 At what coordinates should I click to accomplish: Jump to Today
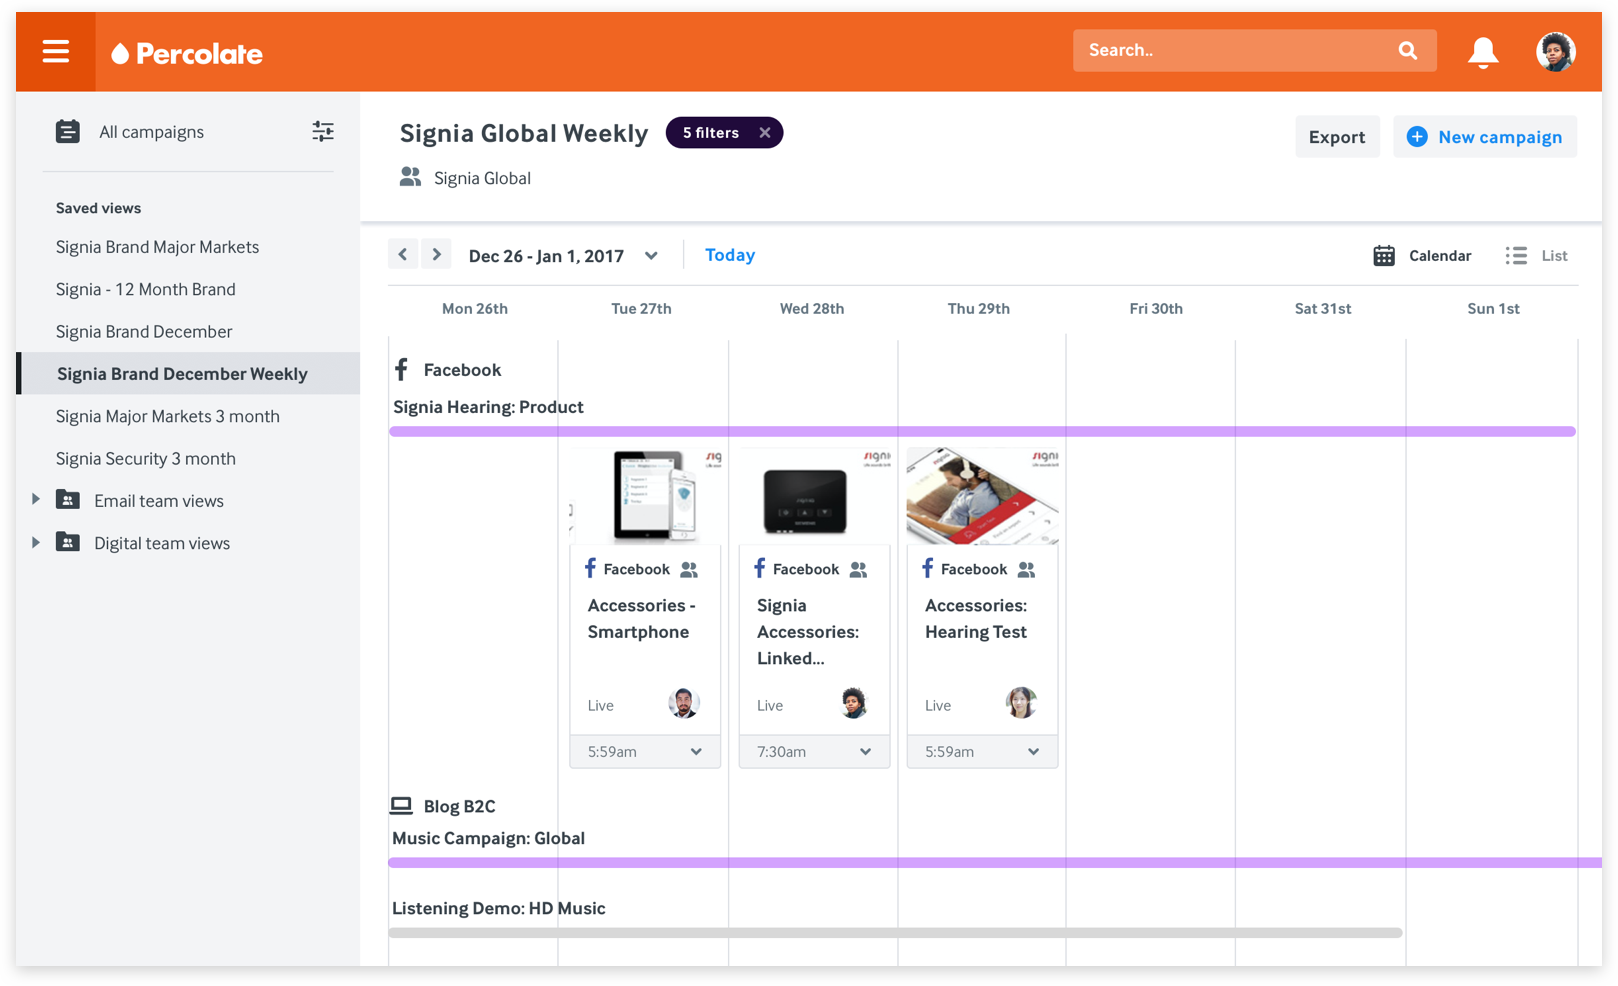click(730, 255)
